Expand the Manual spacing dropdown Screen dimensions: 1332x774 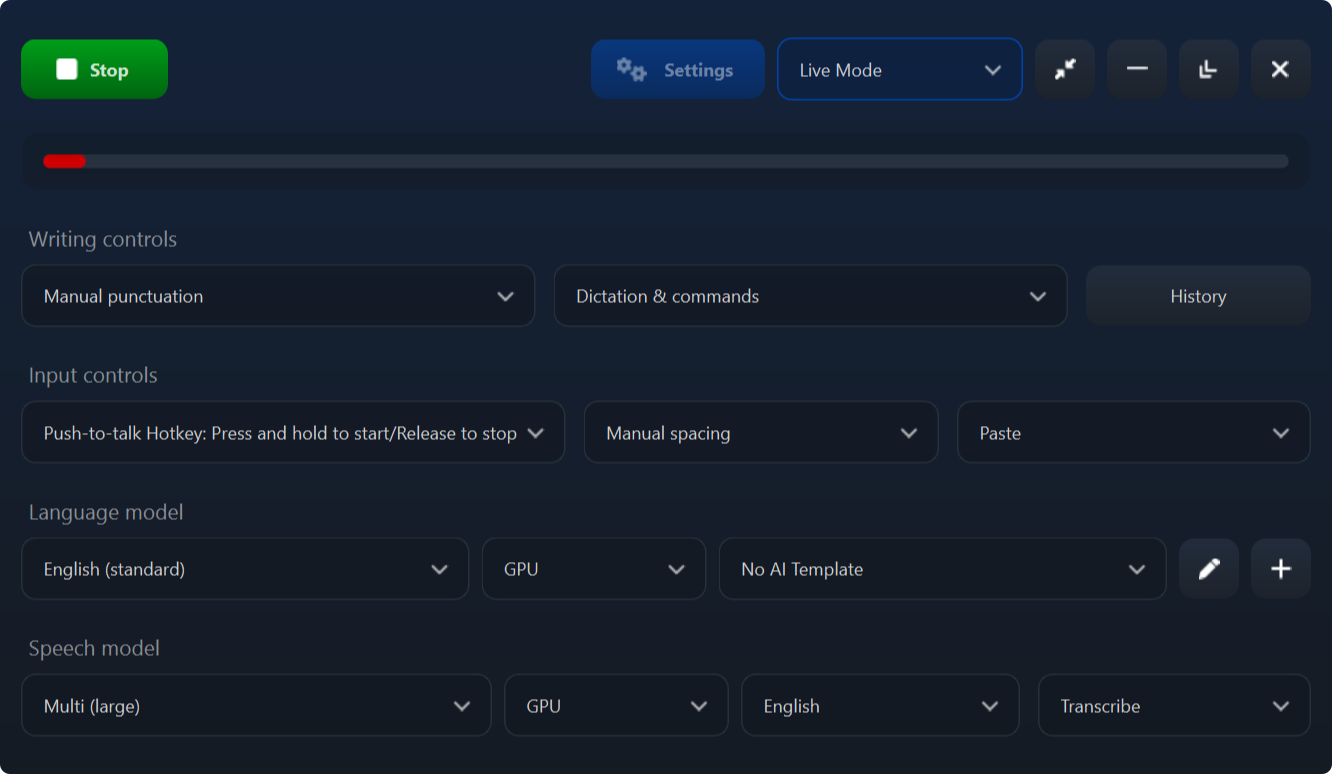click(761, 432)
